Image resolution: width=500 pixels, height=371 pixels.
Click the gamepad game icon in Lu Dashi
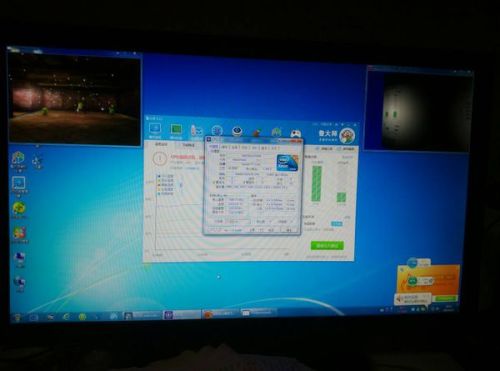tap(295, 133)
